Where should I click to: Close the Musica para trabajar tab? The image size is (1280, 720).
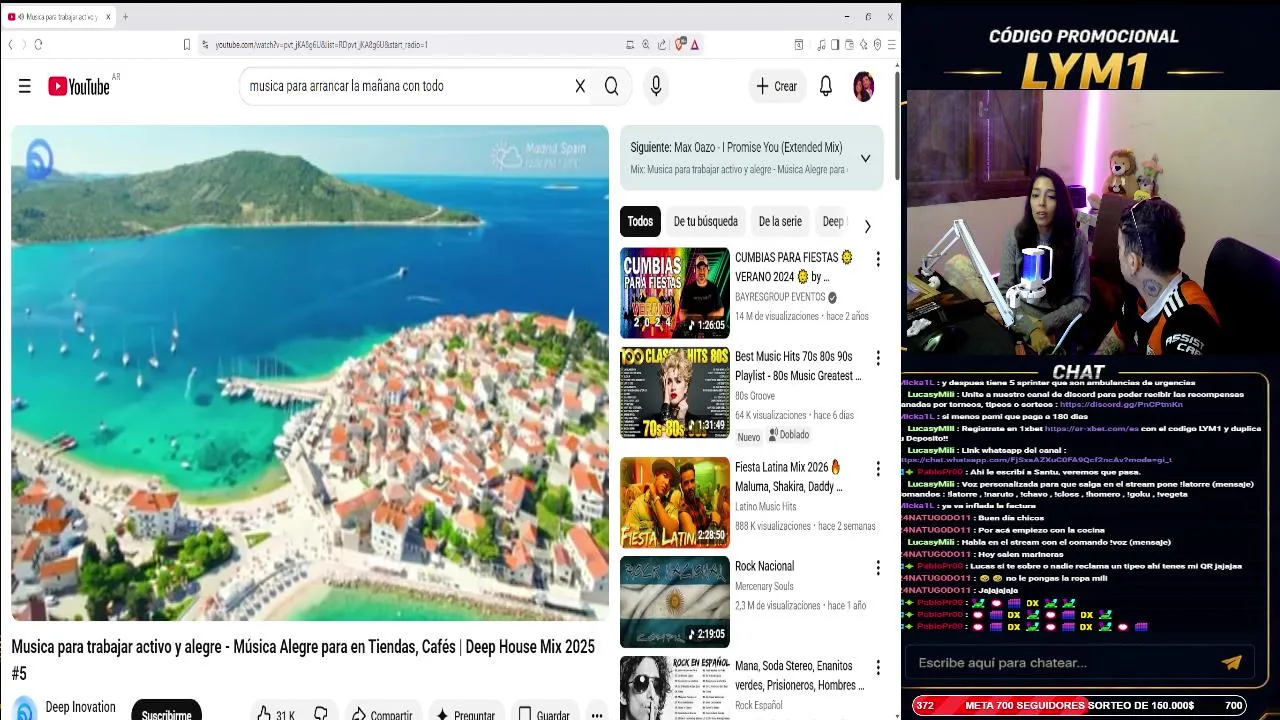(106, 17)
